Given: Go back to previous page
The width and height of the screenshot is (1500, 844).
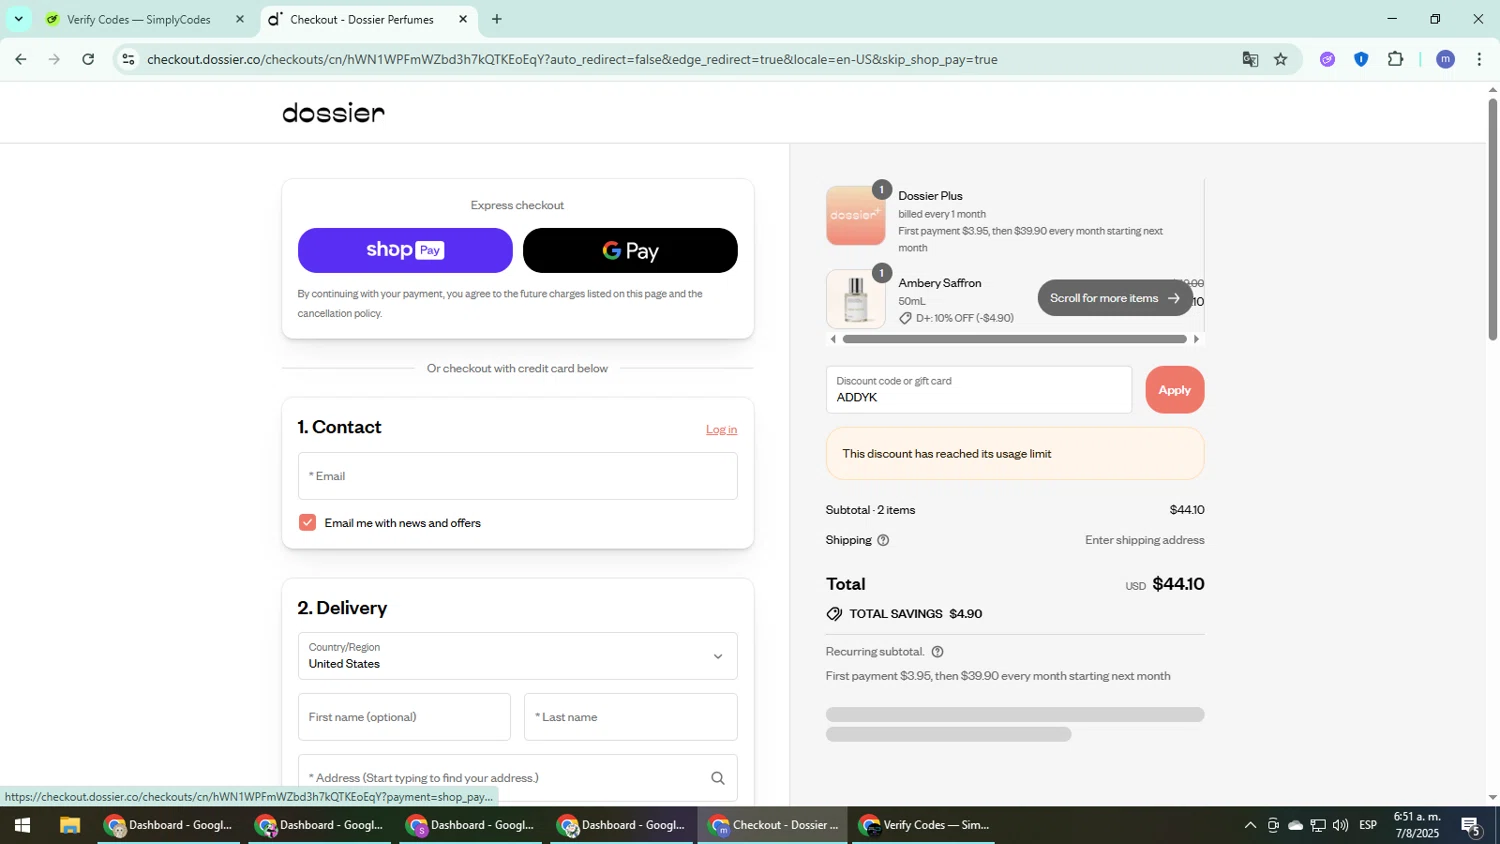Looking at the screenshot, I should point(20,59).
